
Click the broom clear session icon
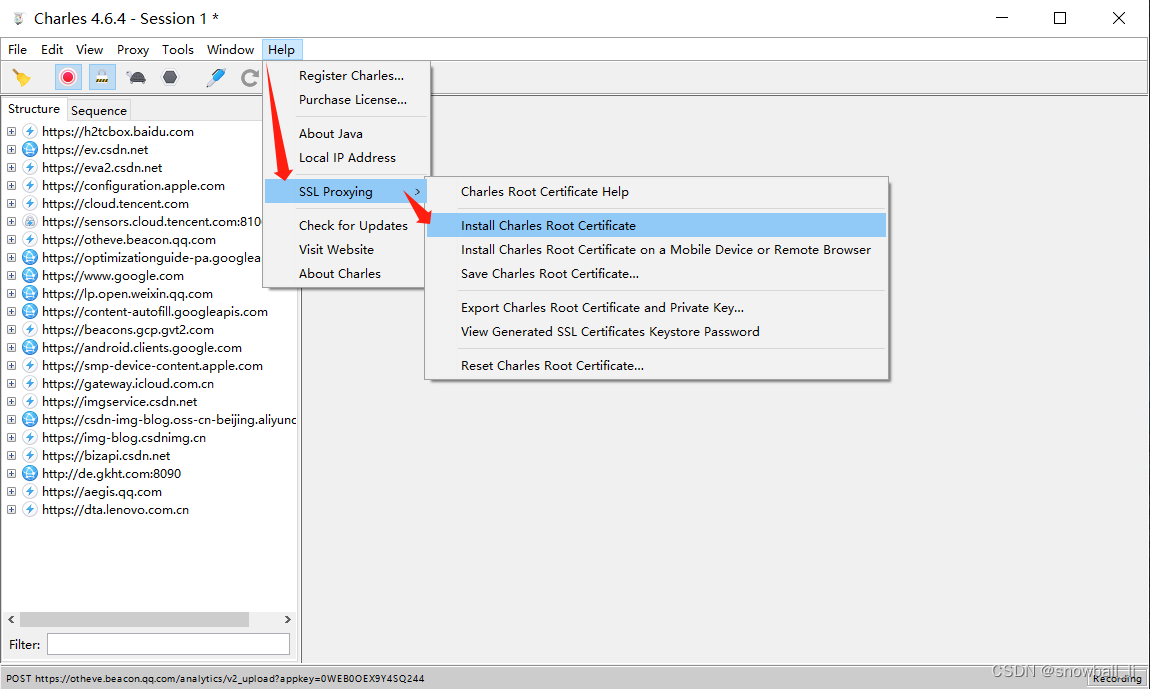click(x=22, y=77)
